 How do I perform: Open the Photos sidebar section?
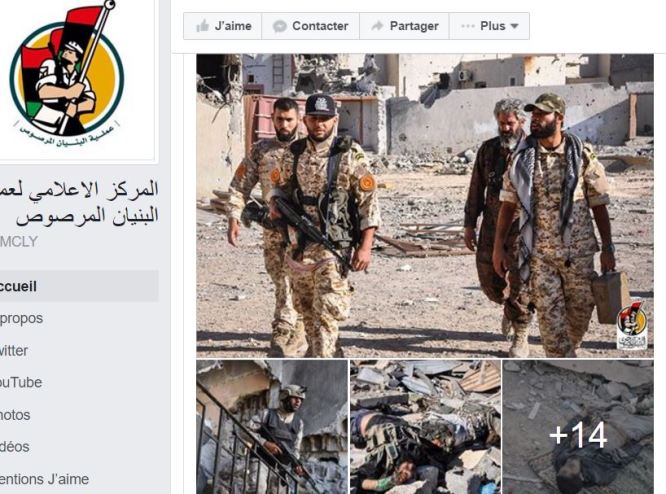[x=15, y=415]
